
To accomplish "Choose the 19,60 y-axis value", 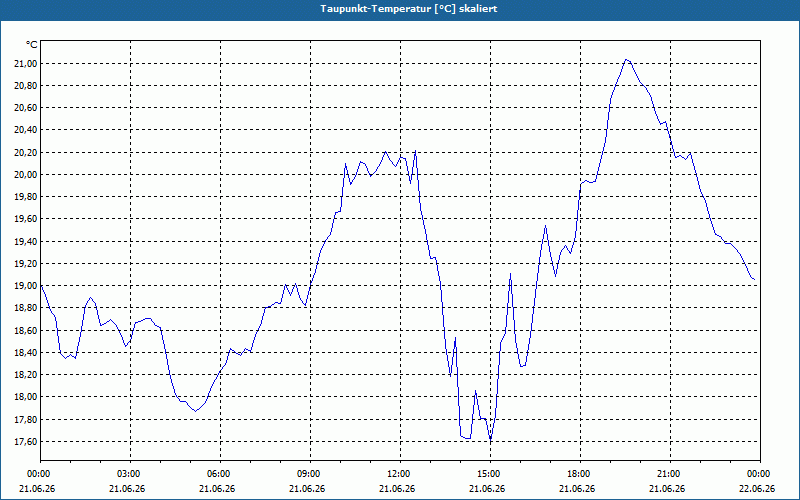I will 25,219.
